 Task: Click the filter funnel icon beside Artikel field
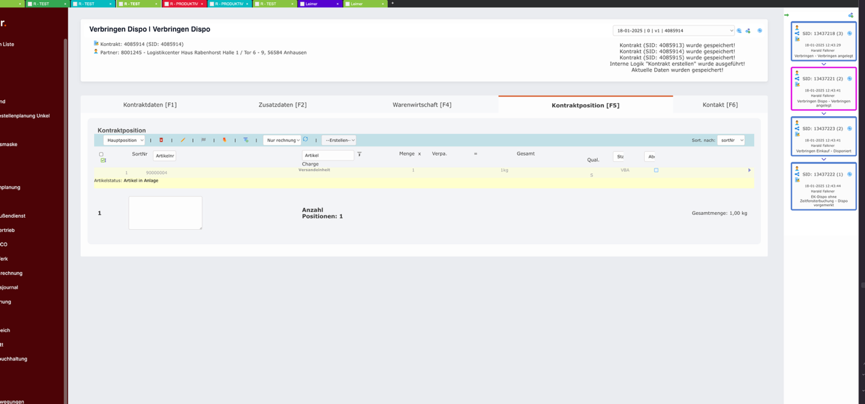pyautogui.click(x=359, y=155)
